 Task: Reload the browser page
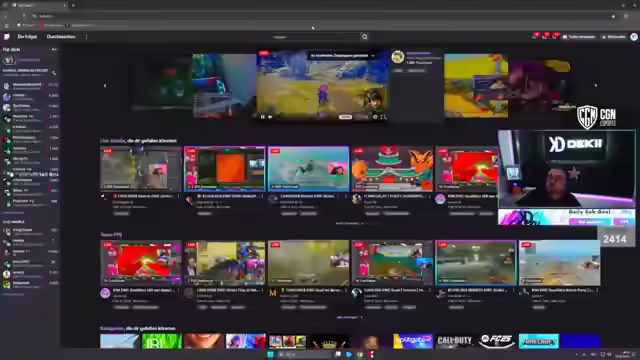tap(24, 16)
